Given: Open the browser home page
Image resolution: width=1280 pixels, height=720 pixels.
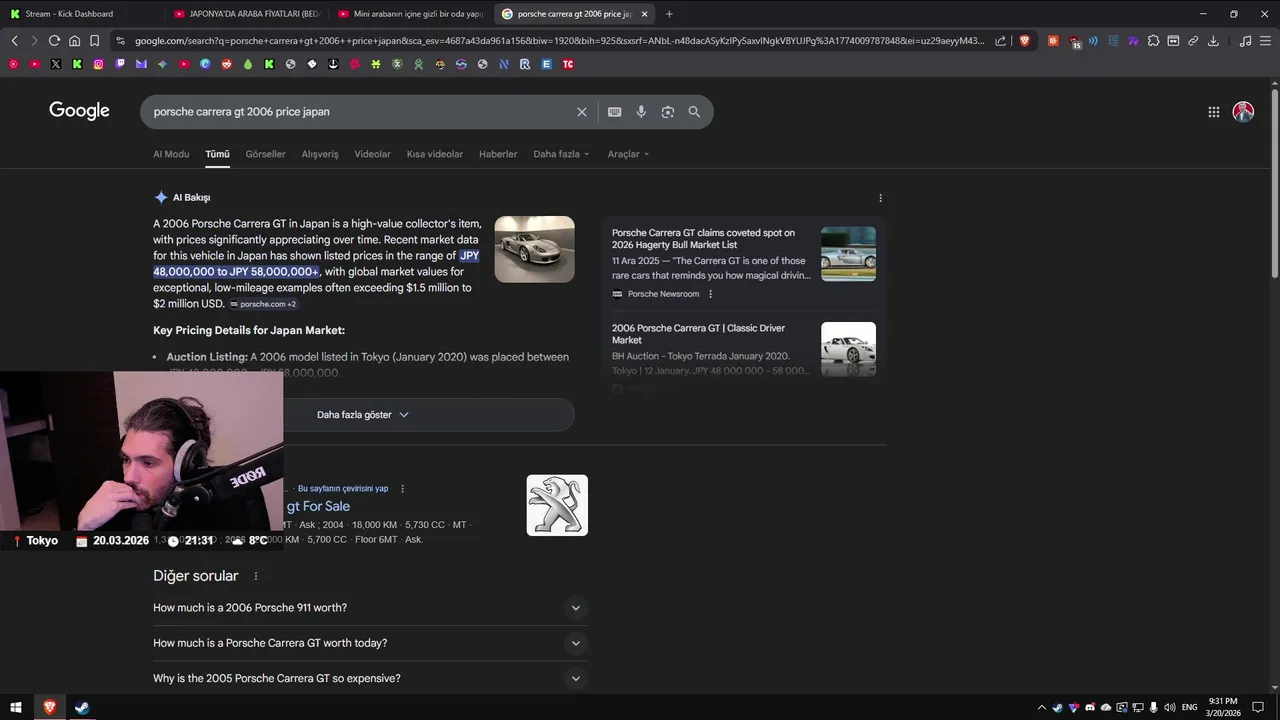Looking at the screenshot, I should click(74, 41).
